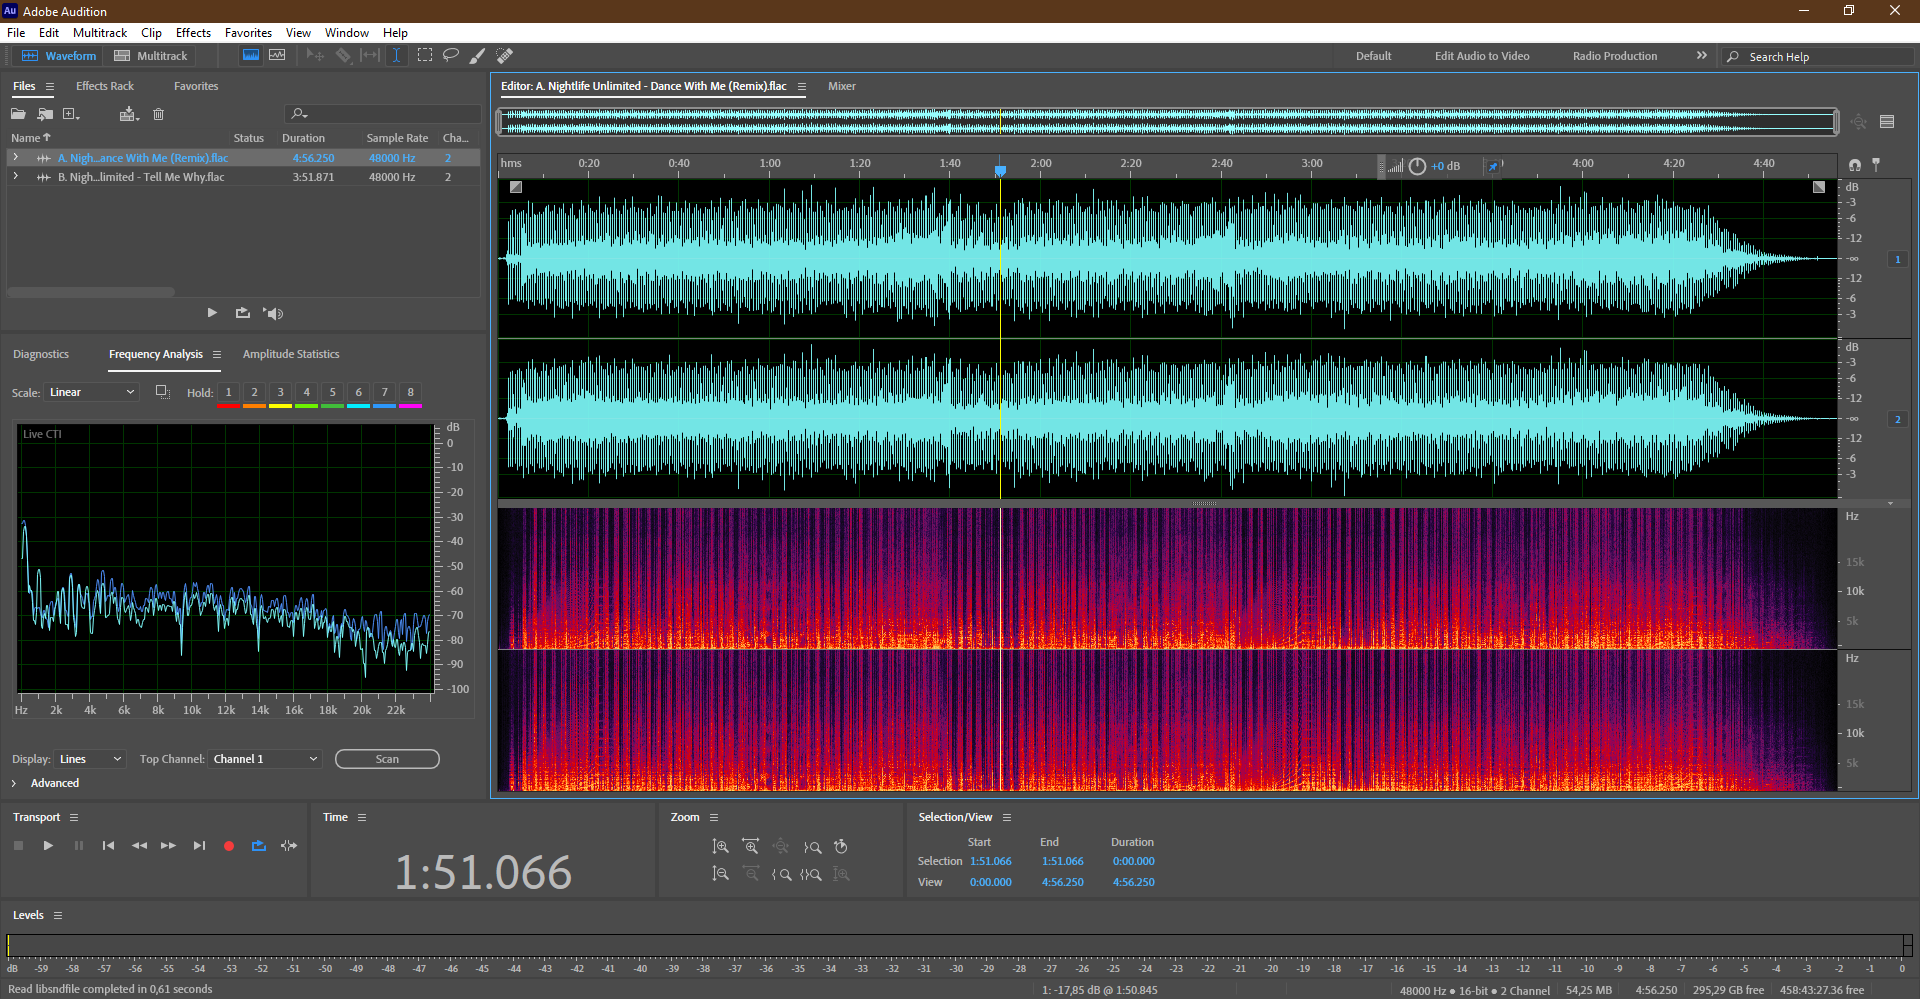
Task: Open file using the folder icon
Action: [18, 114]
